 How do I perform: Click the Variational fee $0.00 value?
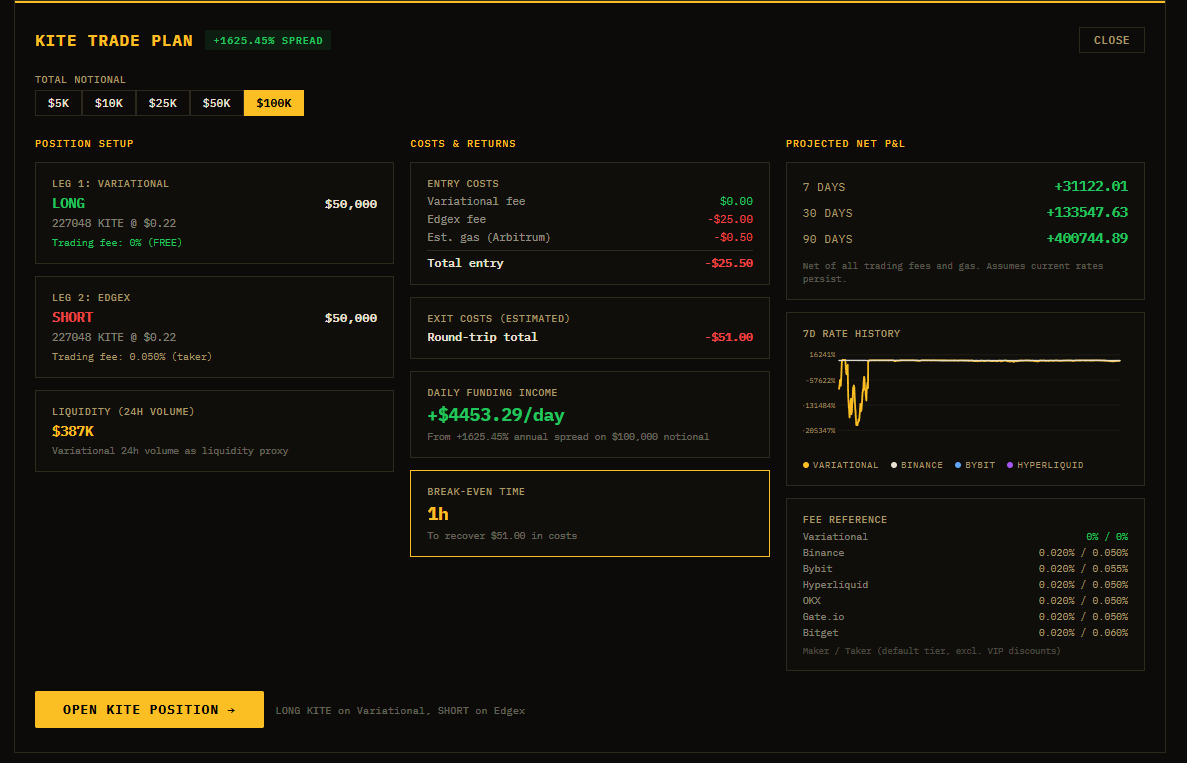click(737, 201)
